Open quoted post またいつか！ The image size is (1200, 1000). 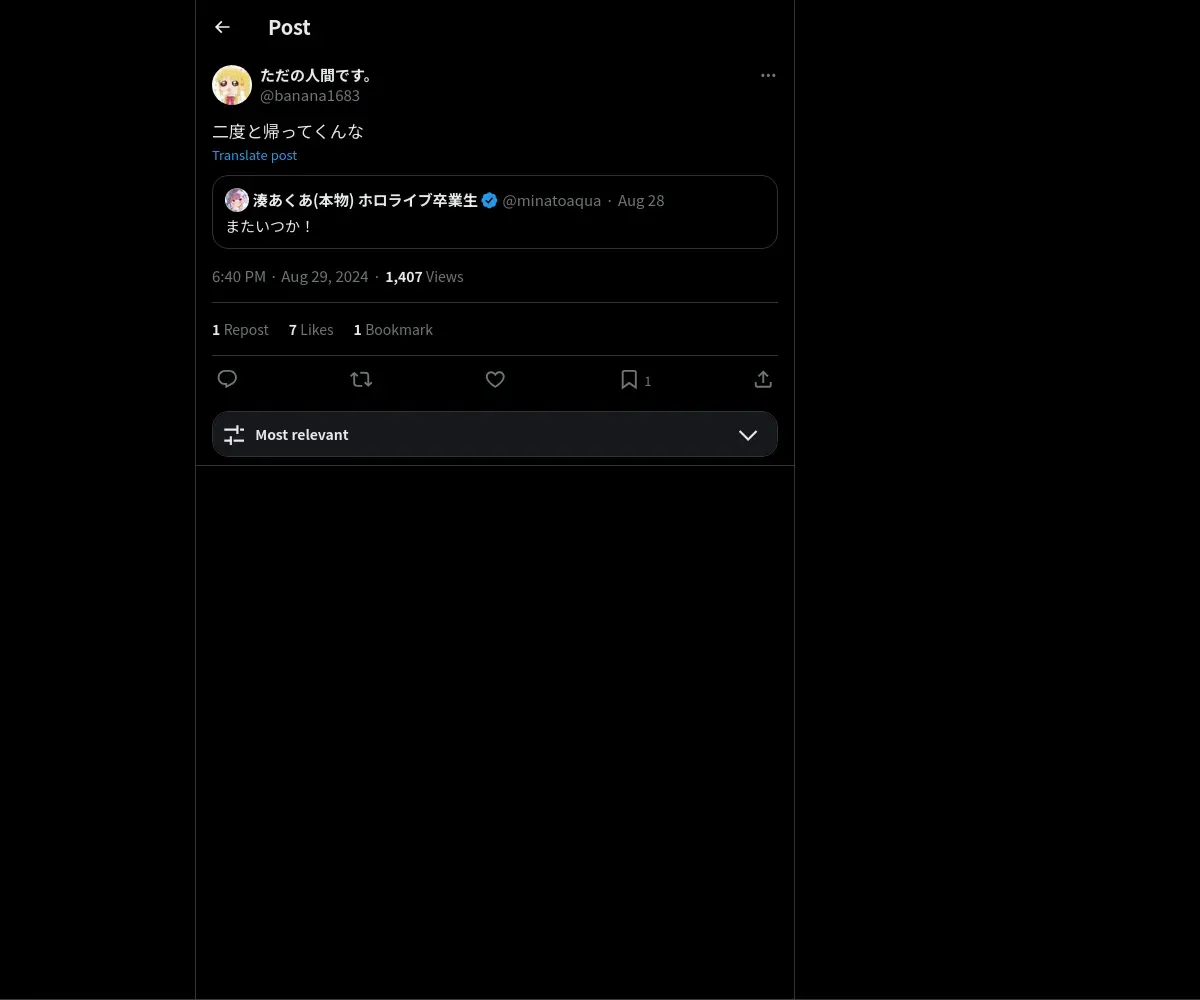click(494, 227)
